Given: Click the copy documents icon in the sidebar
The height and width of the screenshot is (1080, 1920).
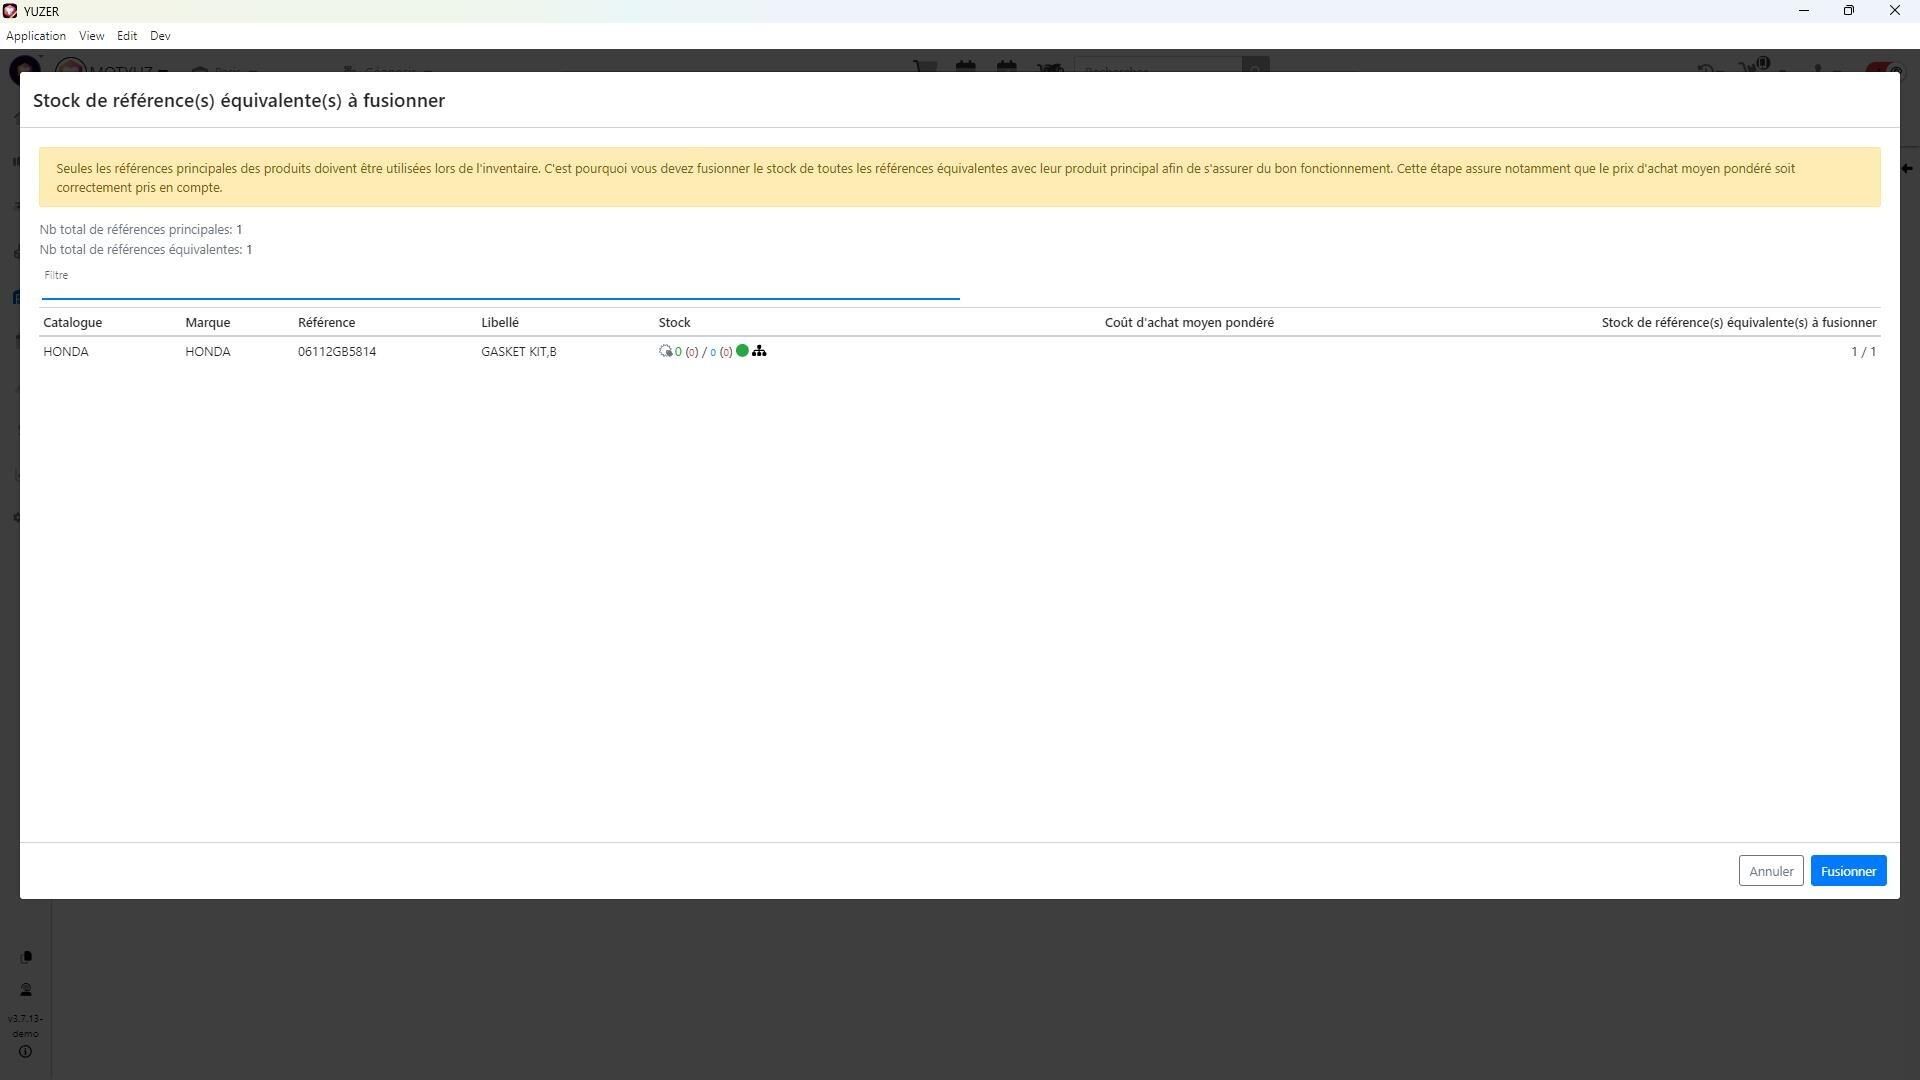Looking at the screenshot, I should 26,957.
